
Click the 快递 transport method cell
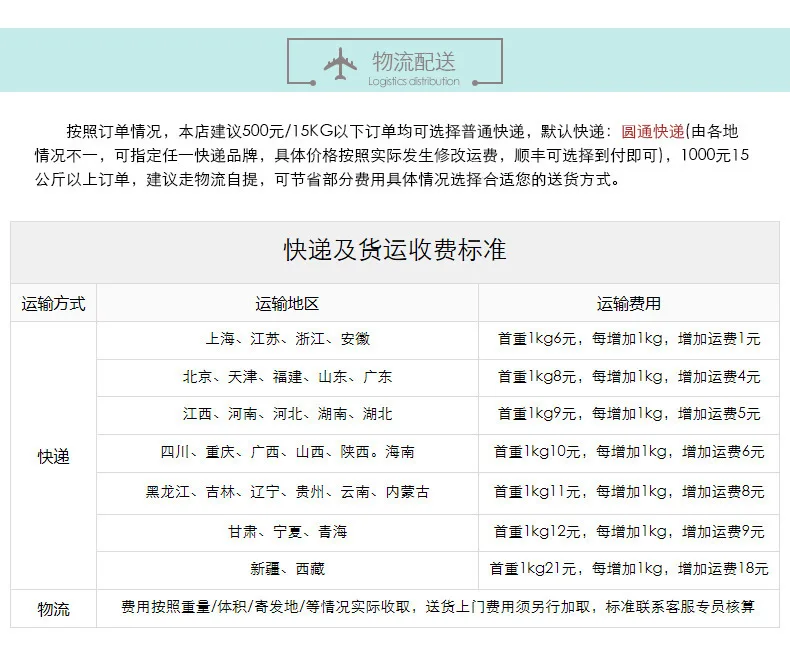(53, 457)
